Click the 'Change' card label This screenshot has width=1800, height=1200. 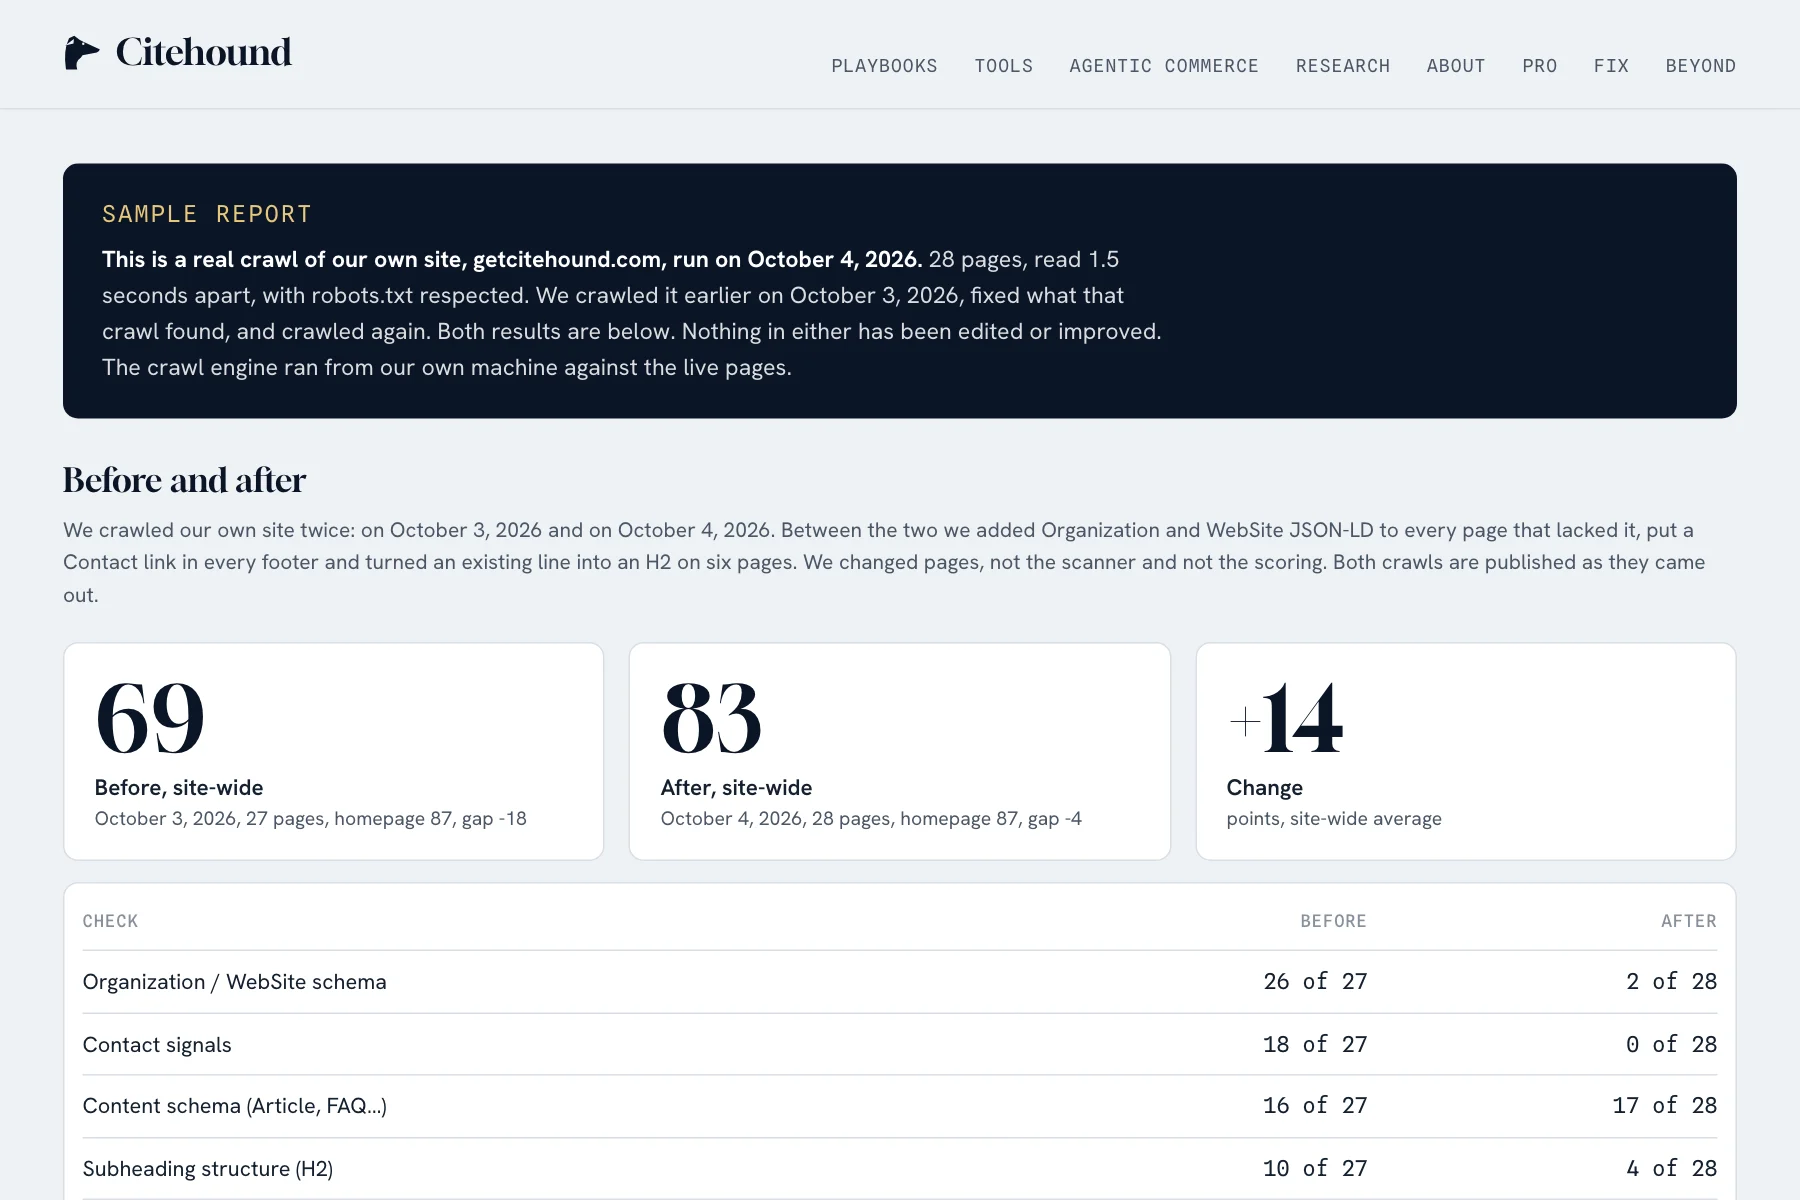[1264, 788]
